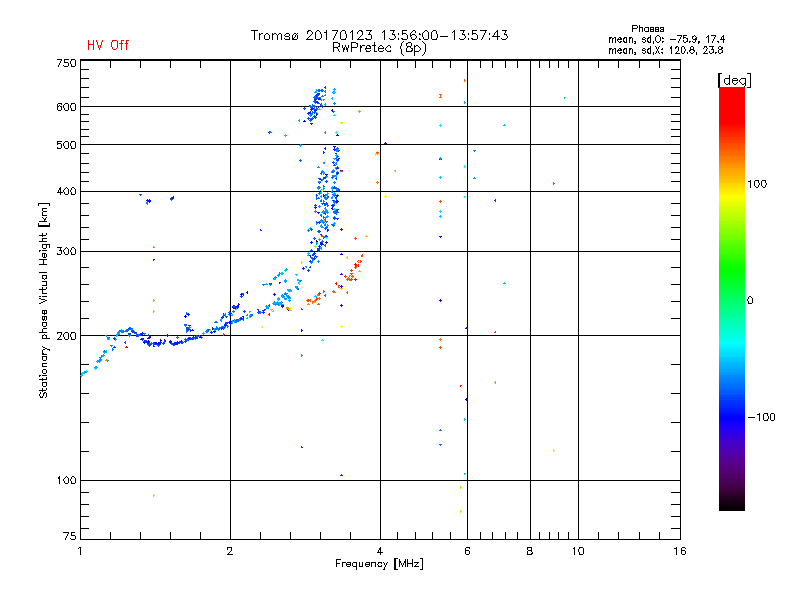Viewport: 800px width, 600px height.
Task: Click the "6" MHz frequency tick label
Action: (x=467, y=551)
